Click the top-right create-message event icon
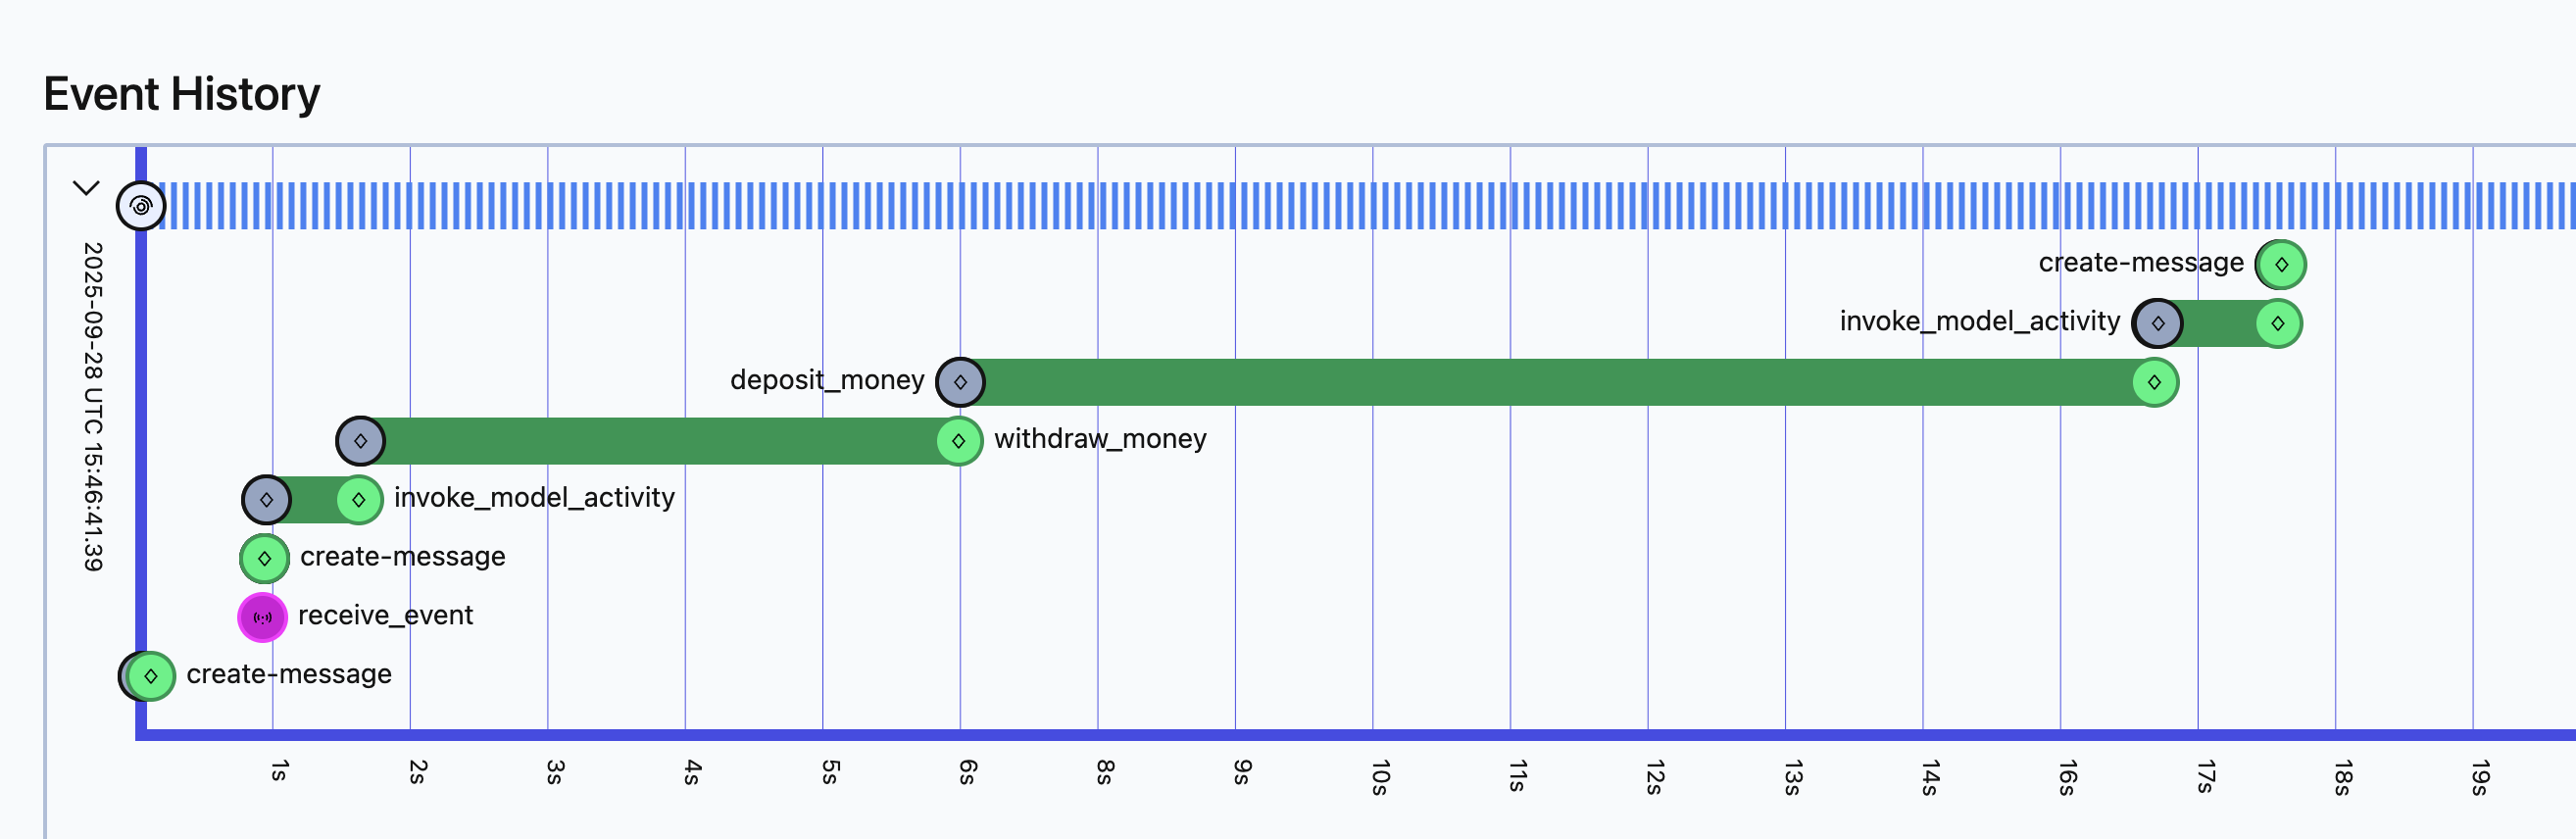Image resolution: width=2576 pixels, height=839 pixels. click(x=2281, y=265)
